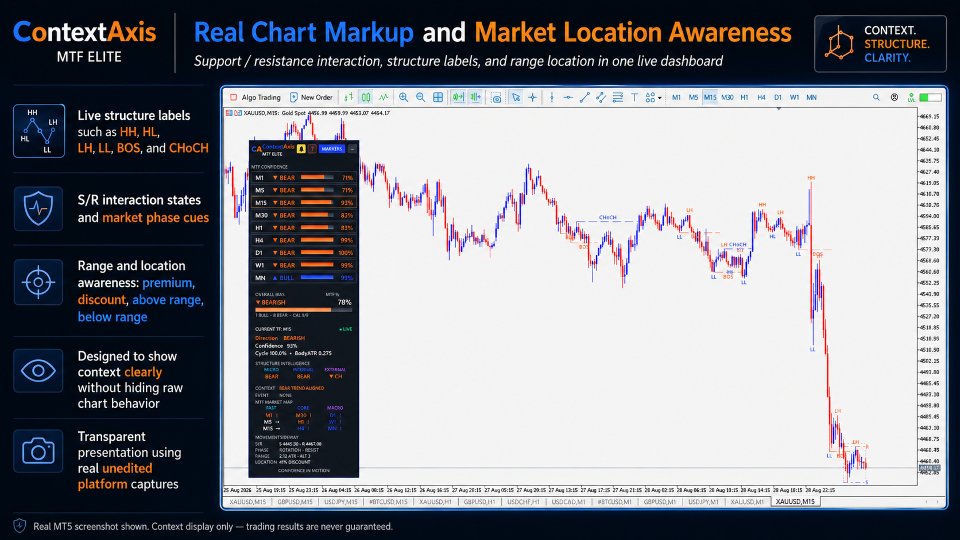Viewport: 960px width, 540px height.
Task: Open the XAUUSD,H1 chart tab
Action: pos(435,501)
